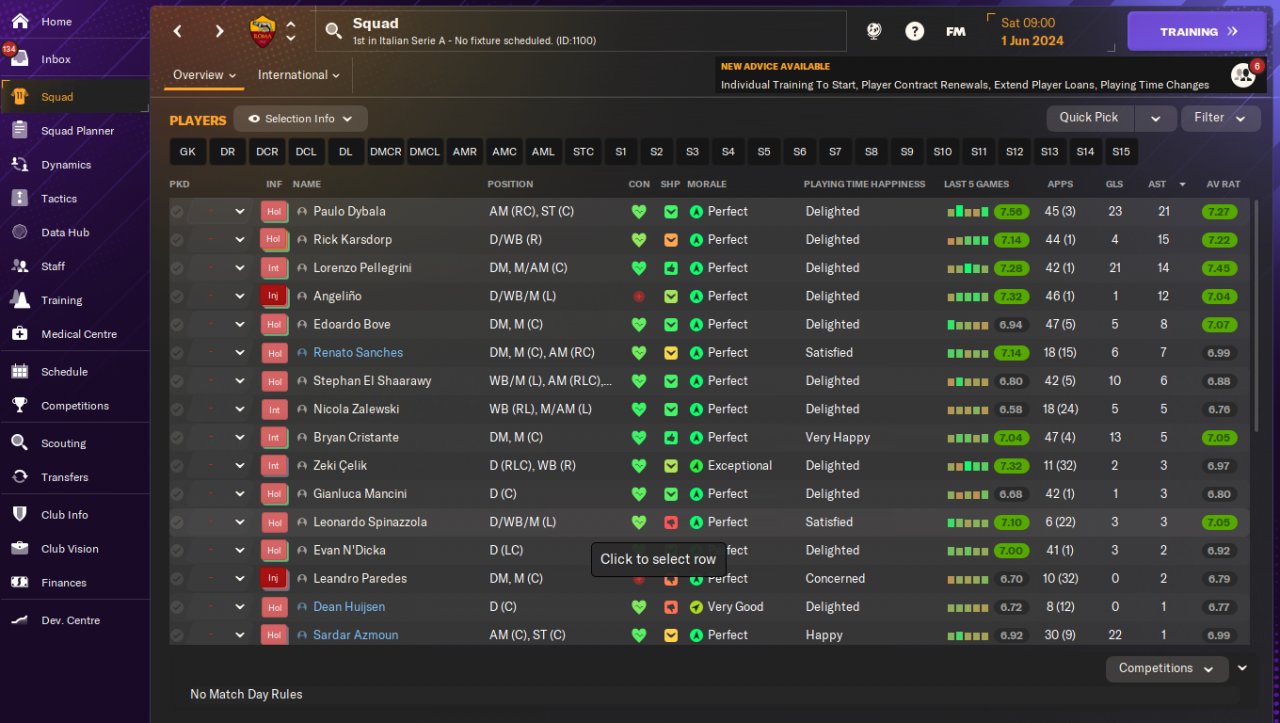Open the Staff sidebar icon
This screenshot has width=1280, height=723.
[x=19, y=266]
